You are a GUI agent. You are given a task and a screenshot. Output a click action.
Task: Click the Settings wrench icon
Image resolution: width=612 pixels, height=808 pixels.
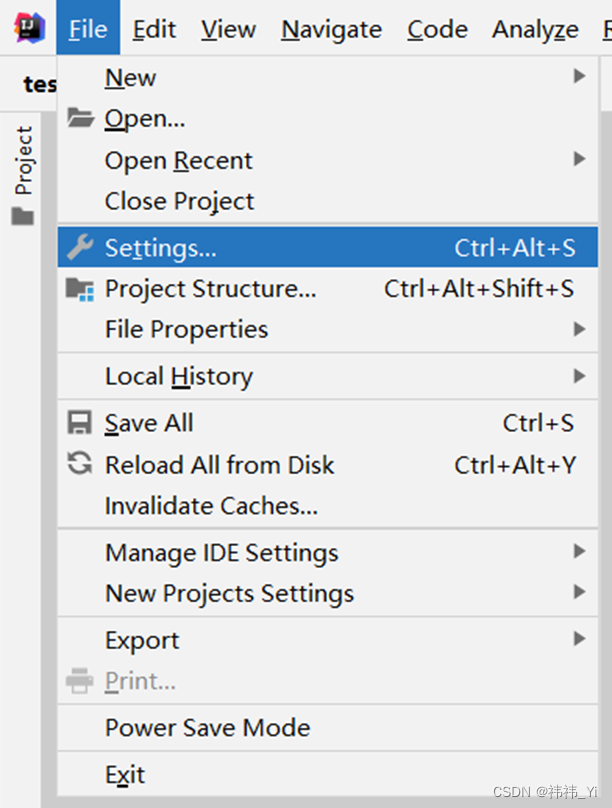click(80, 248)
